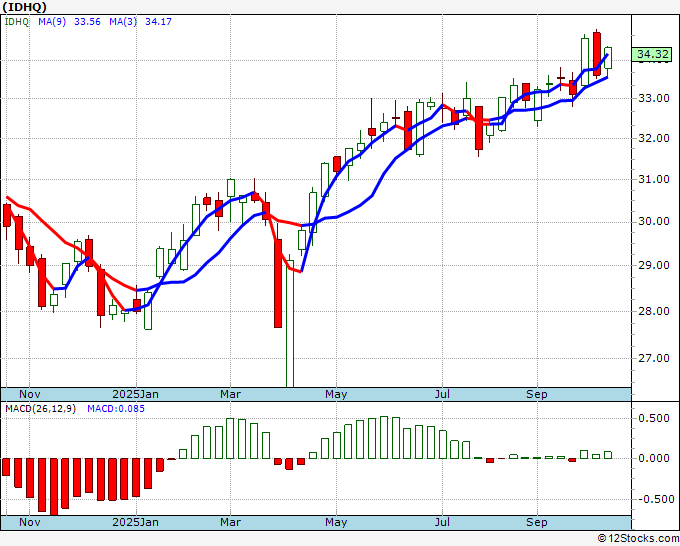
Task: Select the IDHQ legend label
Action: pyautogui.click(x=17, y=22)
